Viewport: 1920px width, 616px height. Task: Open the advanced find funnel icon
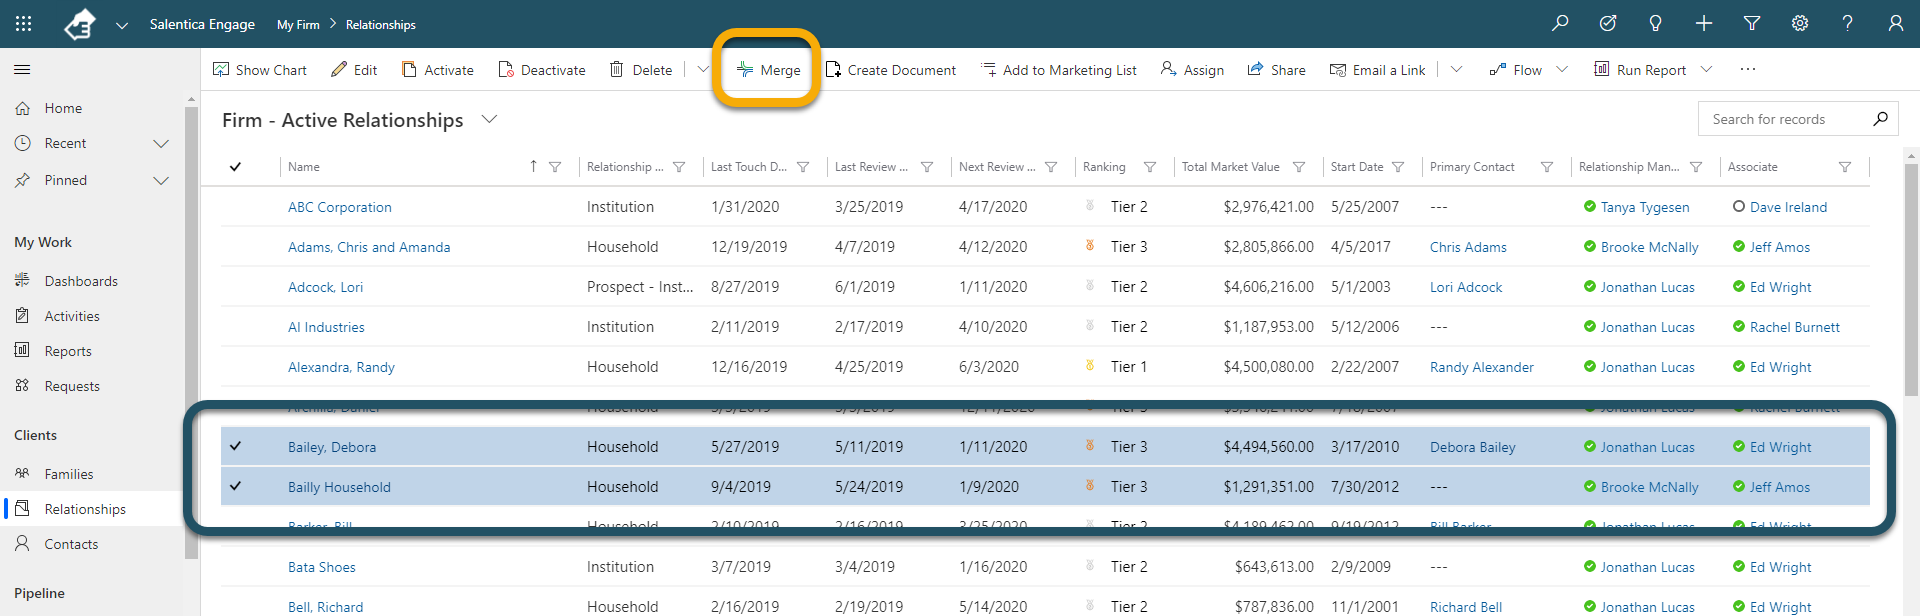tap(1752, 23)
